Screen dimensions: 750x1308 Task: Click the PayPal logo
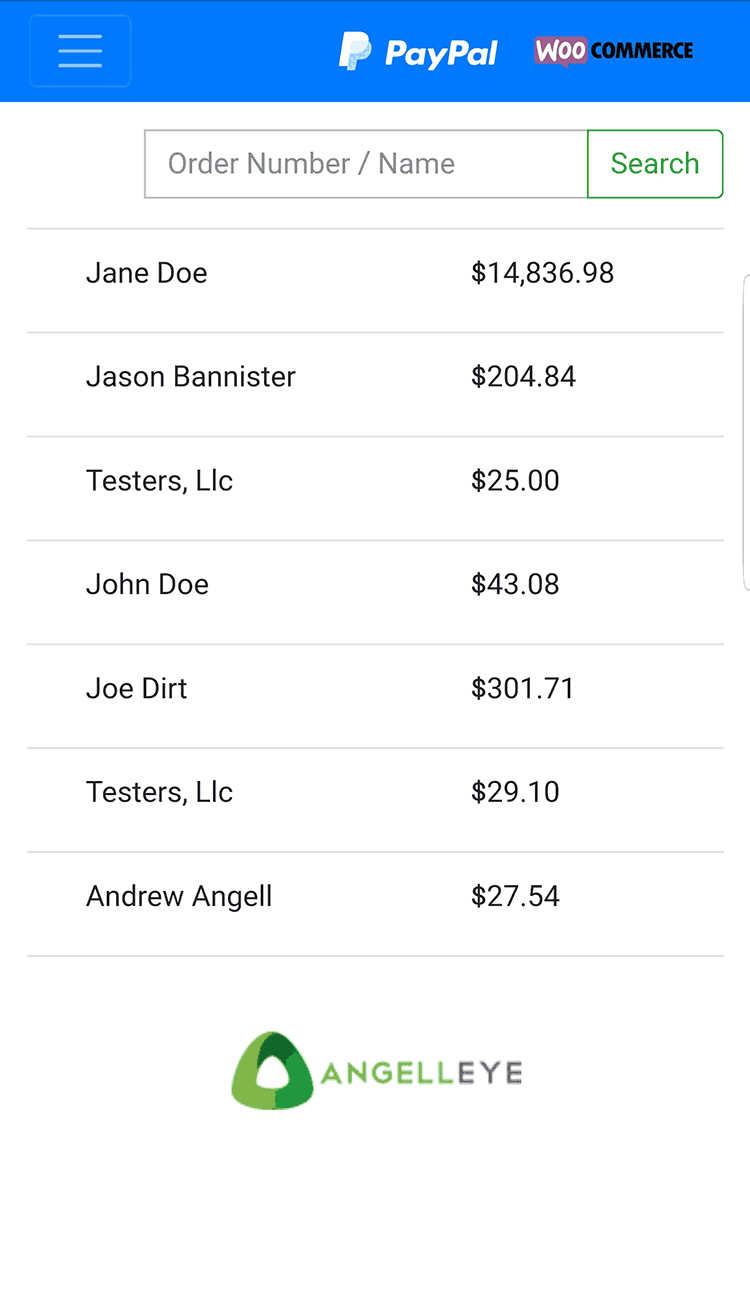tap(418, 52)
